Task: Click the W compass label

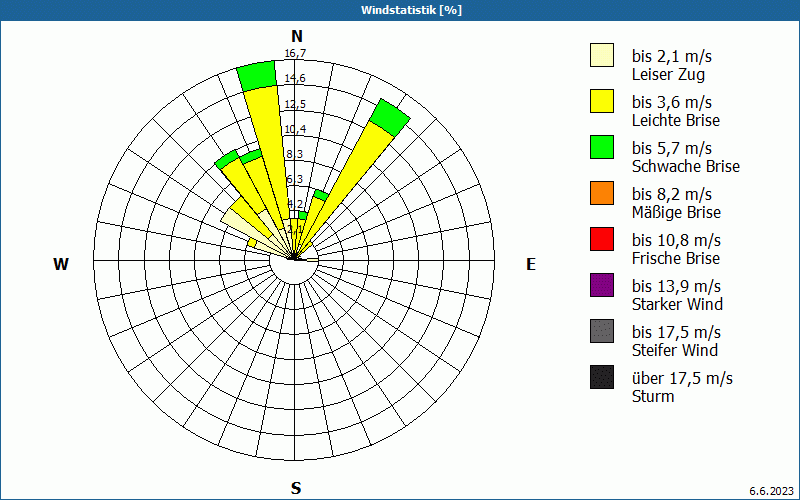Action: (60, 264)
